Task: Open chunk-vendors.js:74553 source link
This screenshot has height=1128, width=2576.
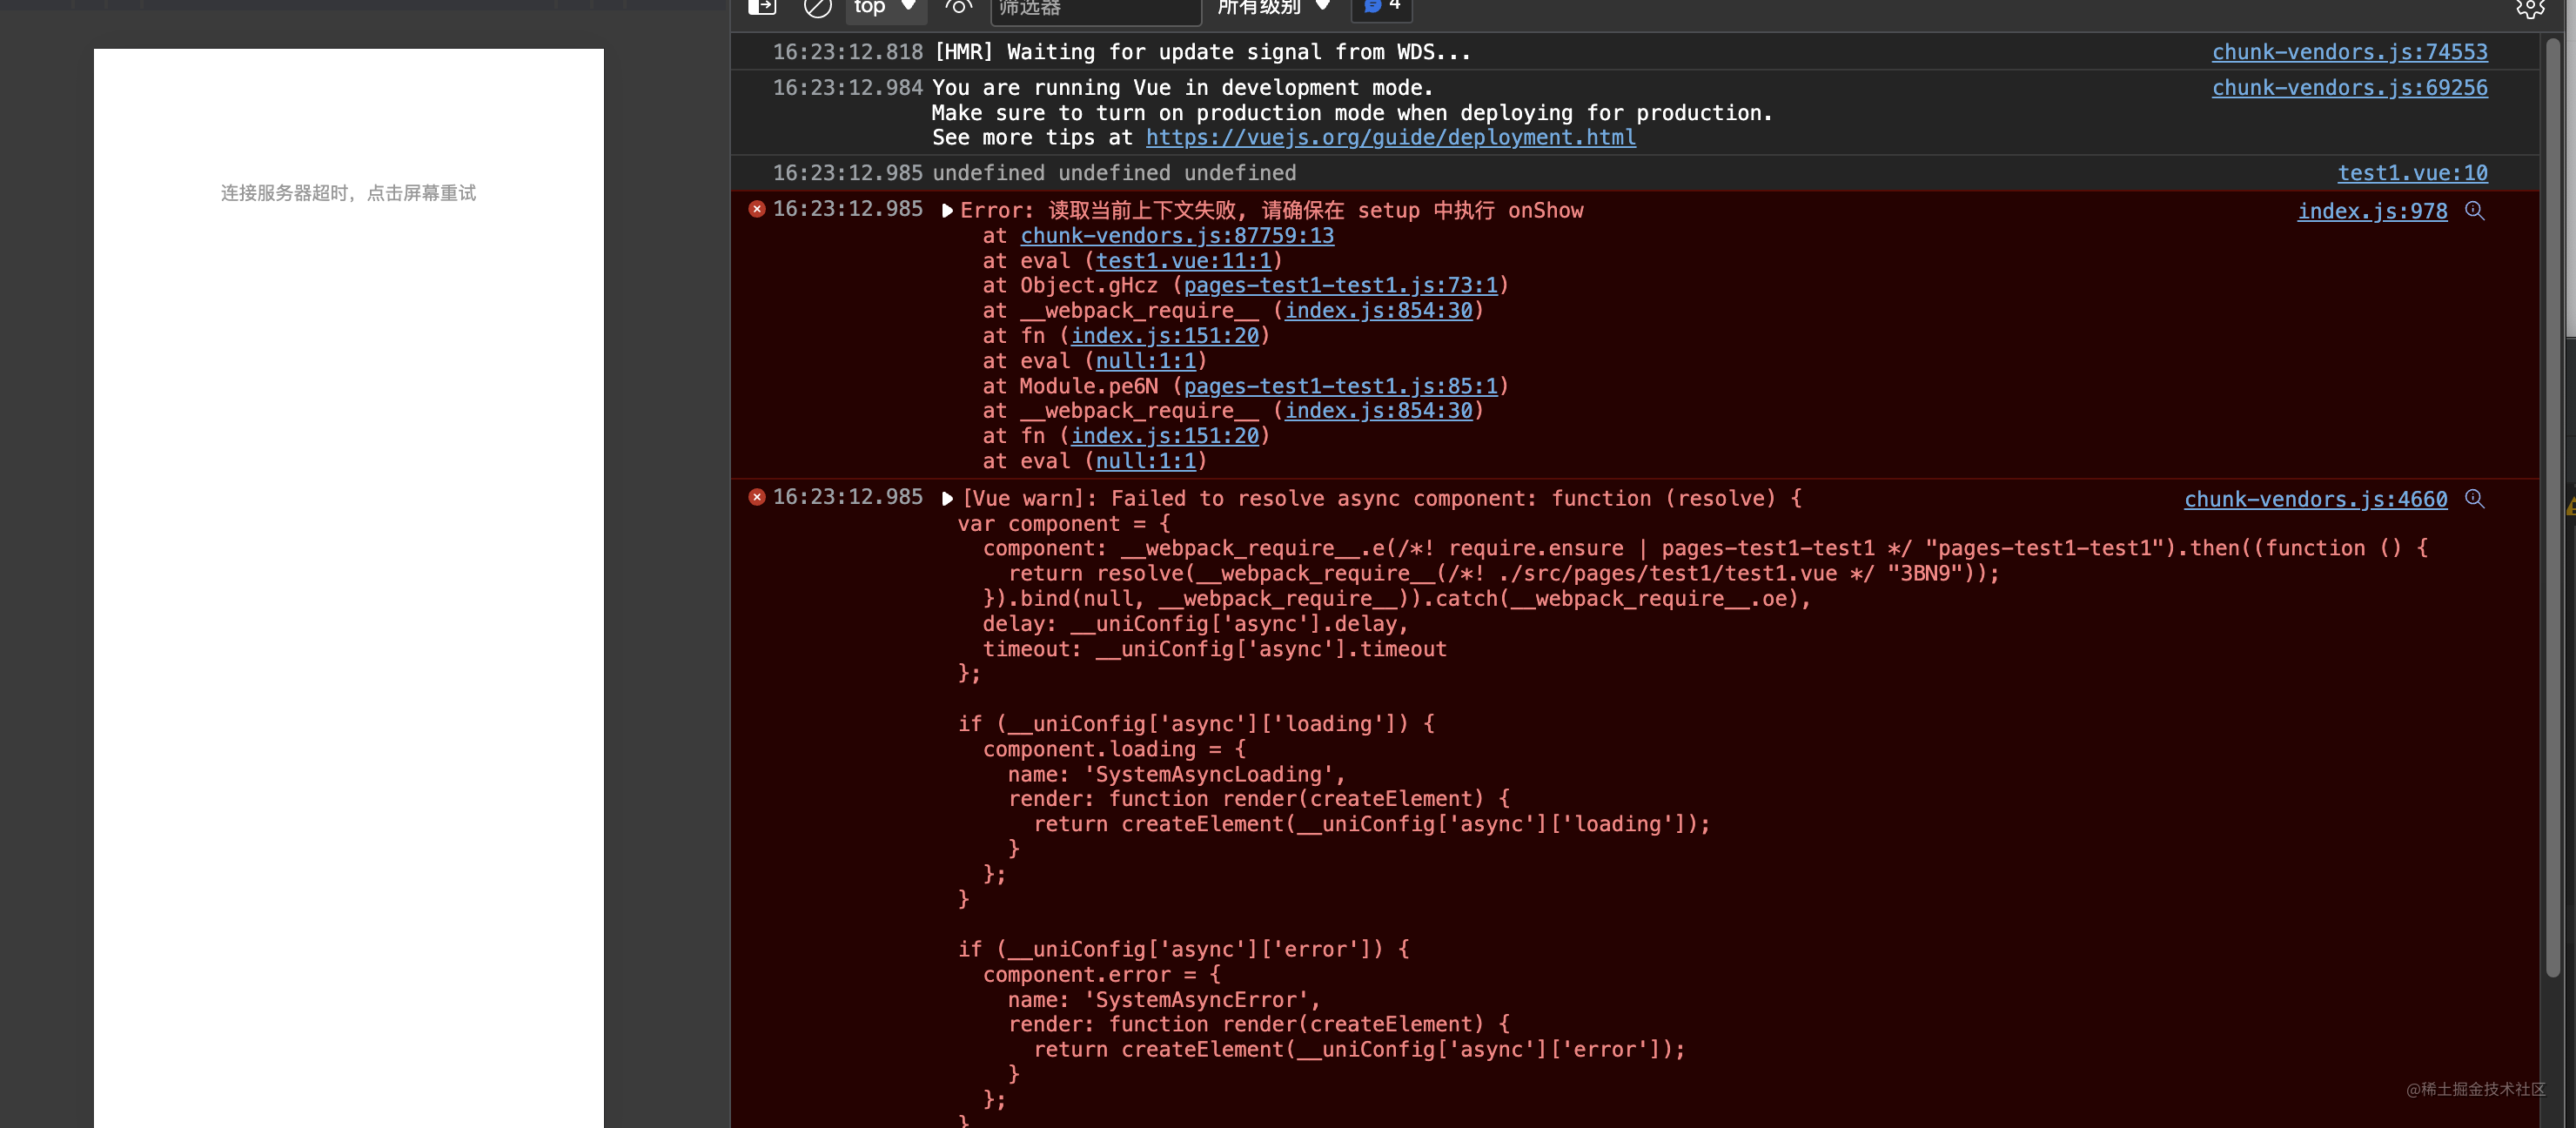Action: (x=2349, y=51)
